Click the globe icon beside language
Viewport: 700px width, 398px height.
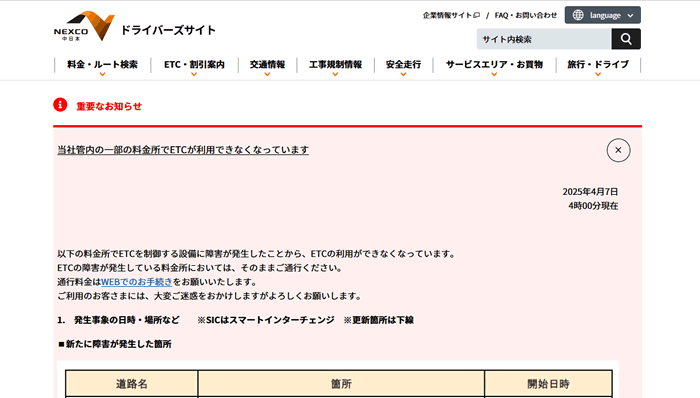(578, 15)
